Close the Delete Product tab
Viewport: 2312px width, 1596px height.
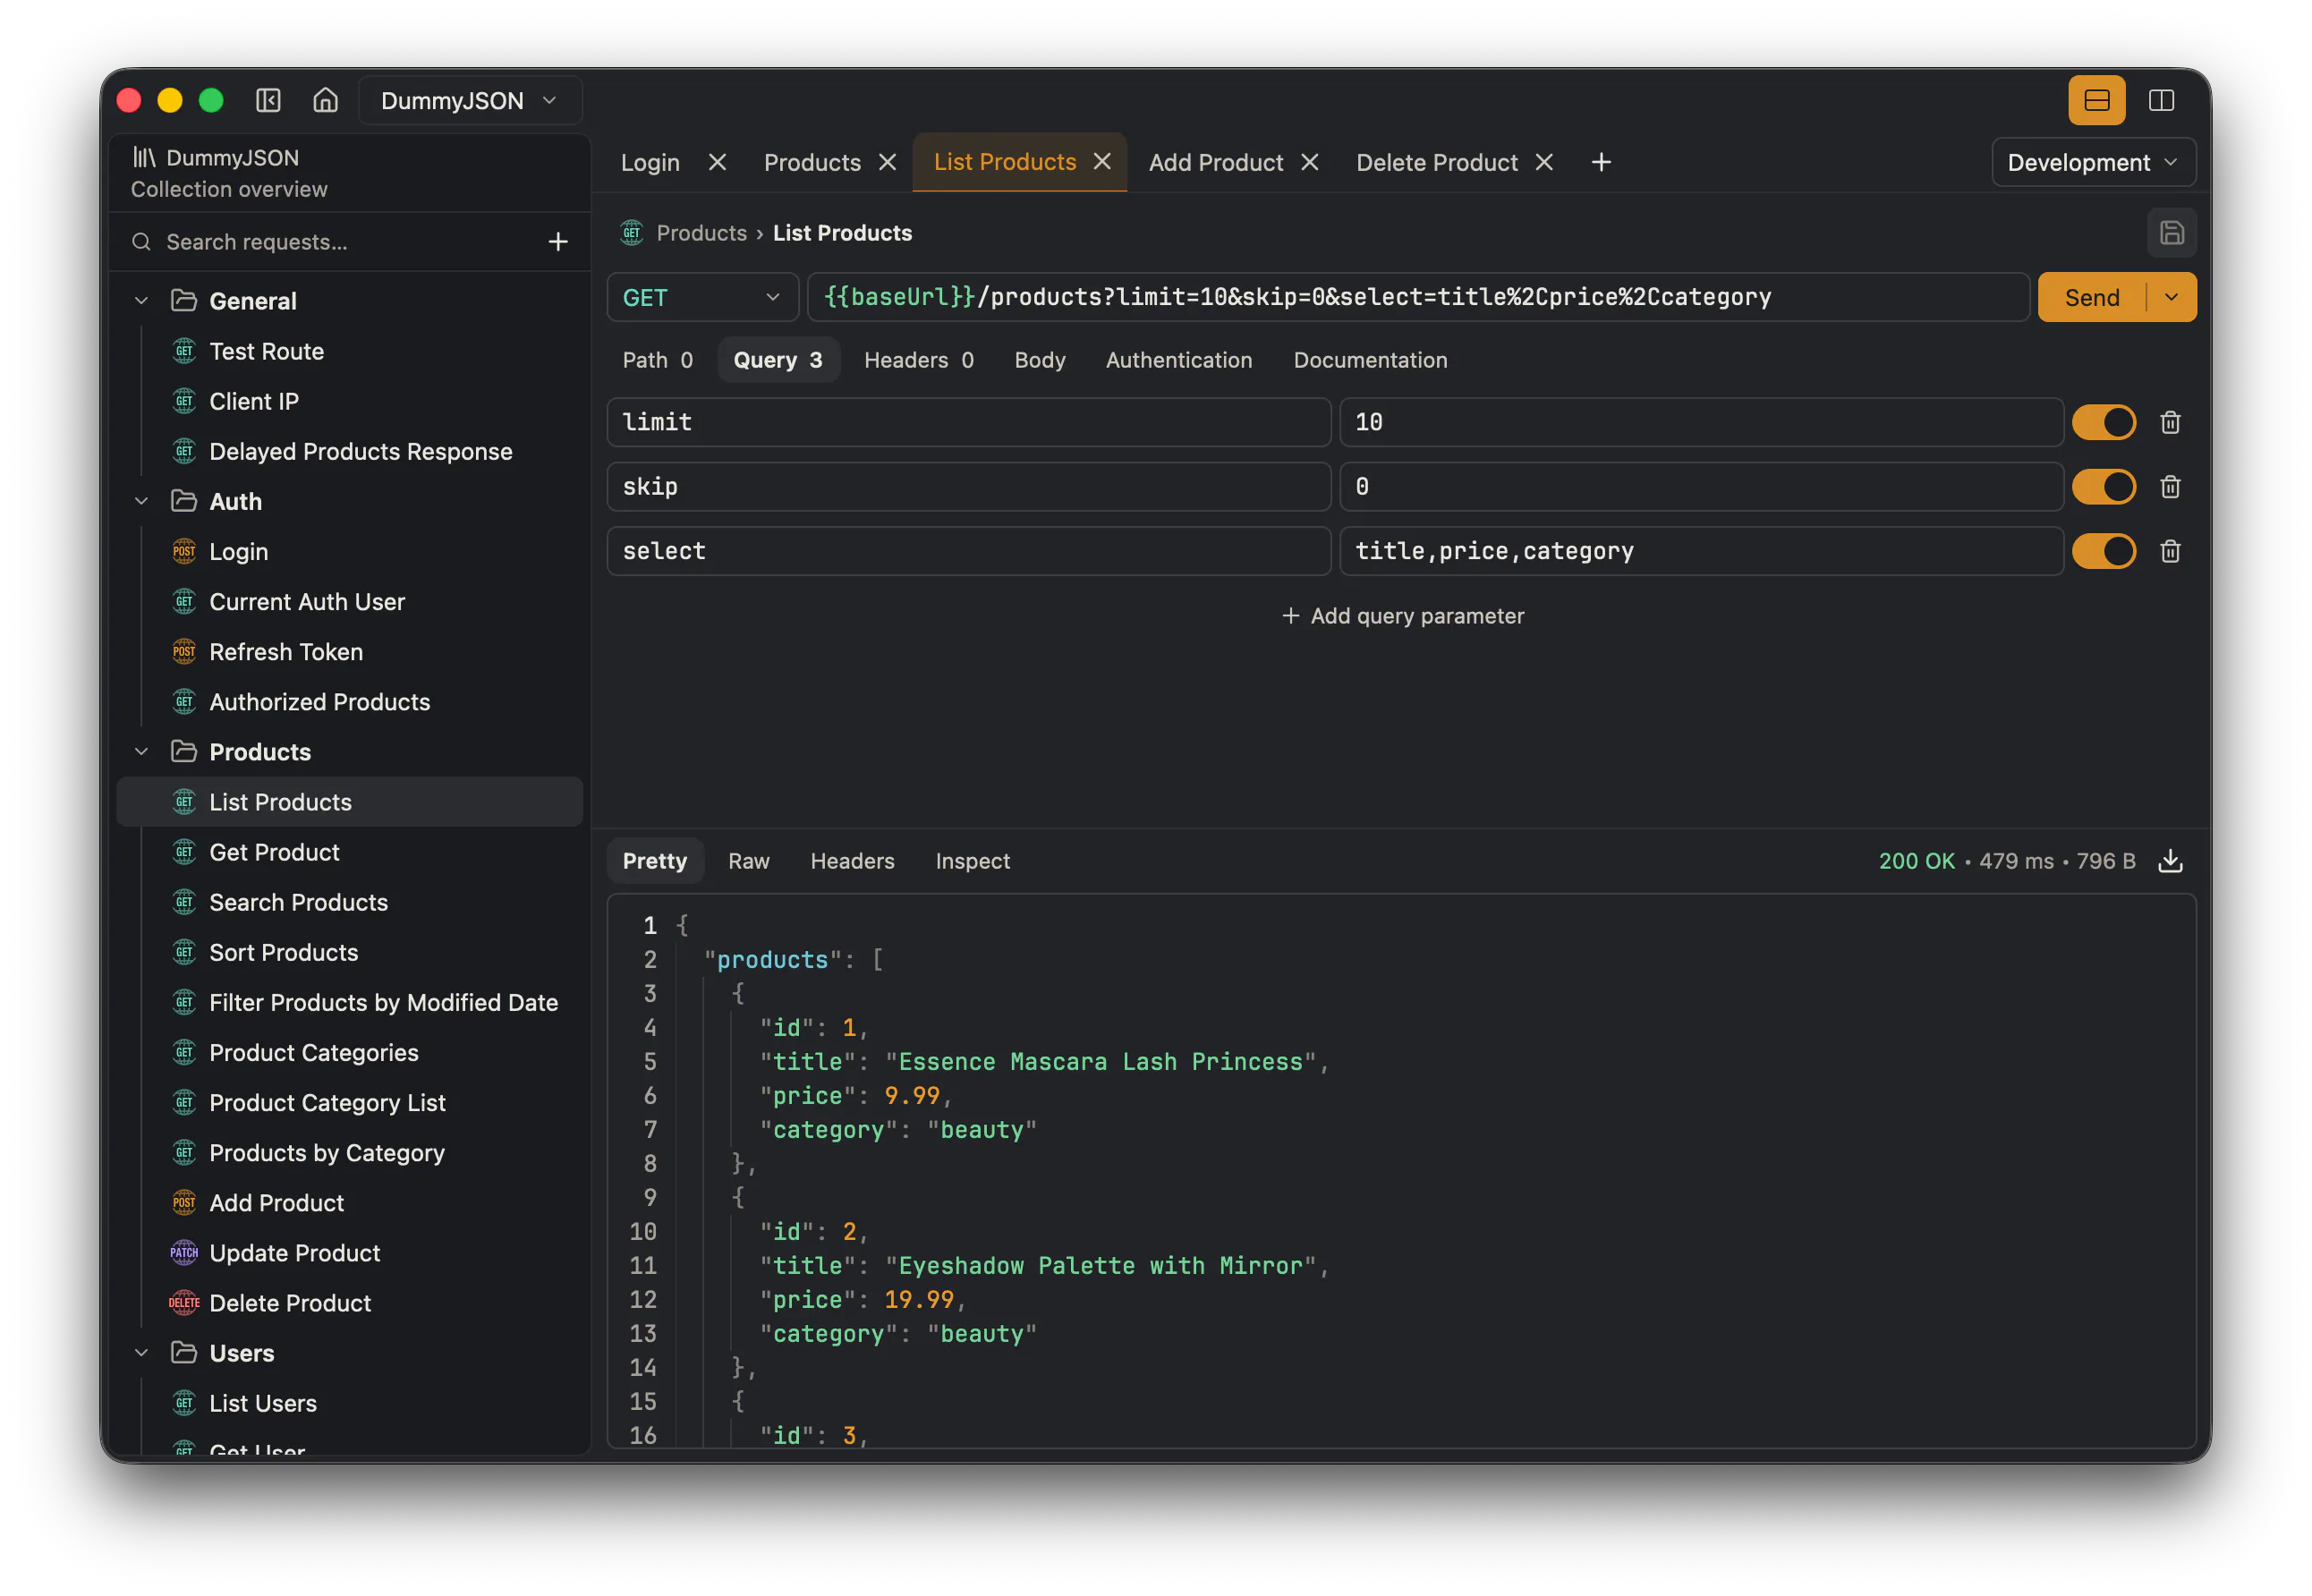1544,162
